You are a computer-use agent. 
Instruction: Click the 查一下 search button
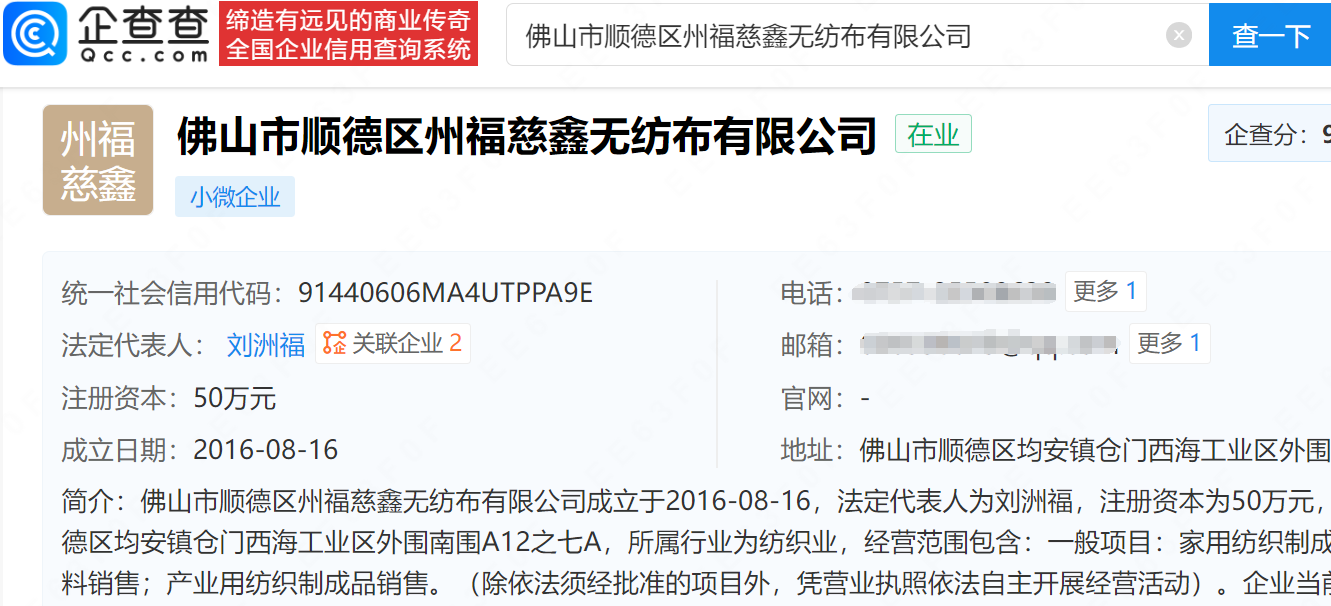(1270, 35)
